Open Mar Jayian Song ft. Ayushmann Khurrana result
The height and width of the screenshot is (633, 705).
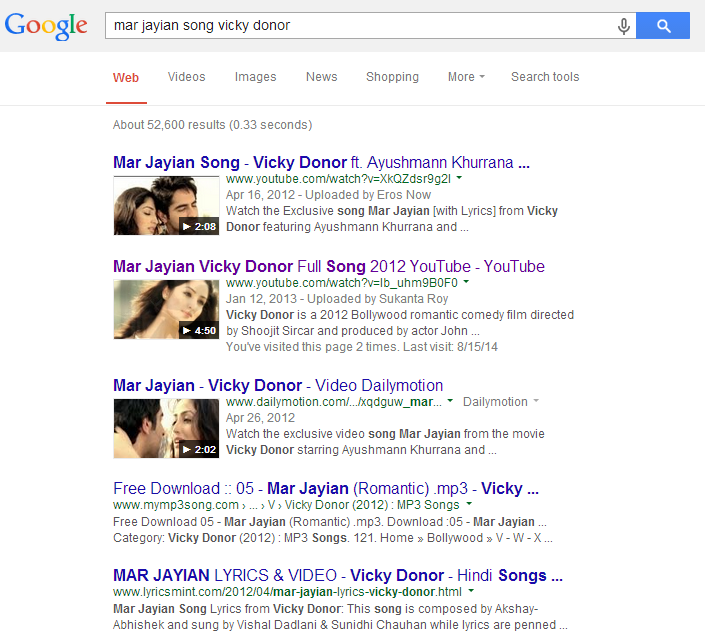coord(321,162)
